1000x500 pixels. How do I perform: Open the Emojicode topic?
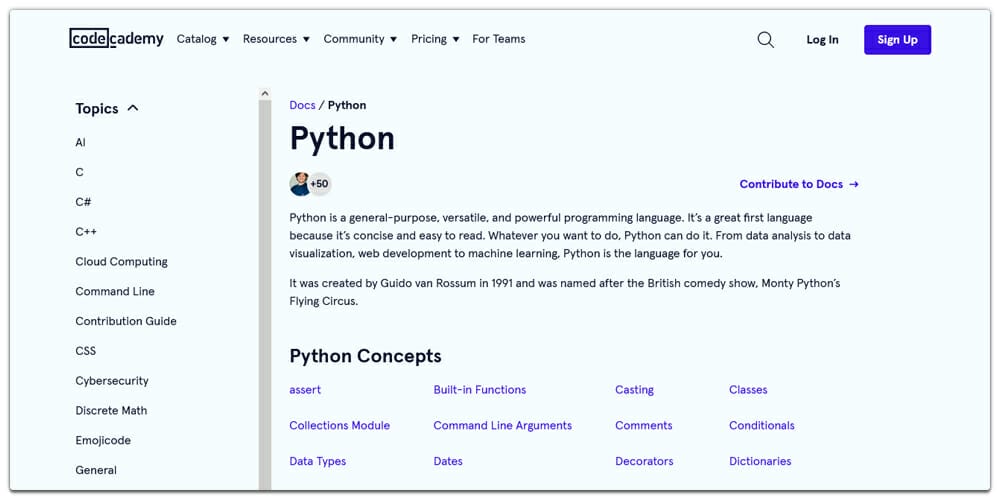pos(103,441)
